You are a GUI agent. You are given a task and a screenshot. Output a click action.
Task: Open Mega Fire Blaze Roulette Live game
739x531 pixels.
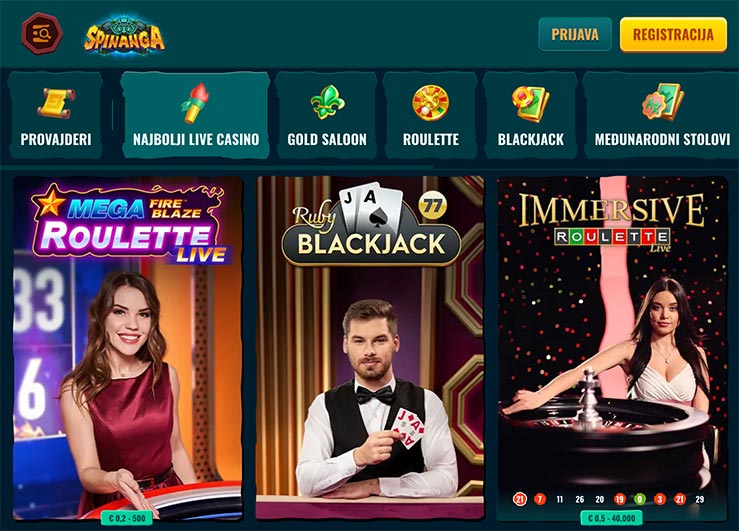click(128, 348)
